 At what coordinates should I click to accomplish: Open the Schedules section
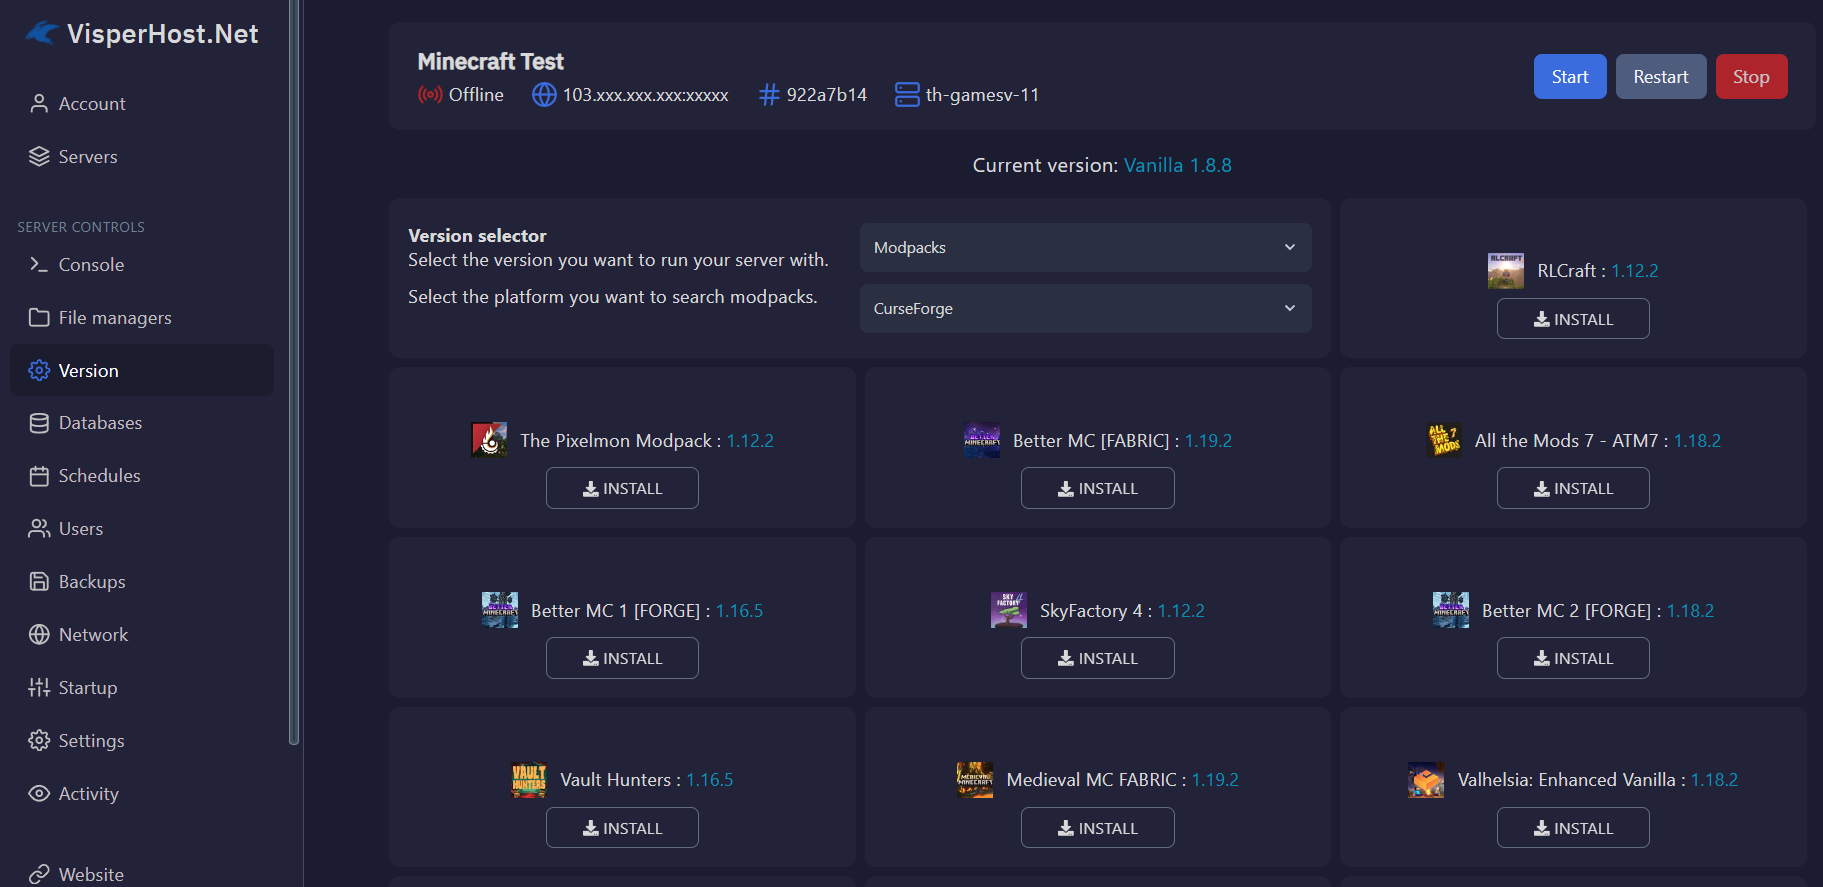pos(142,476)
